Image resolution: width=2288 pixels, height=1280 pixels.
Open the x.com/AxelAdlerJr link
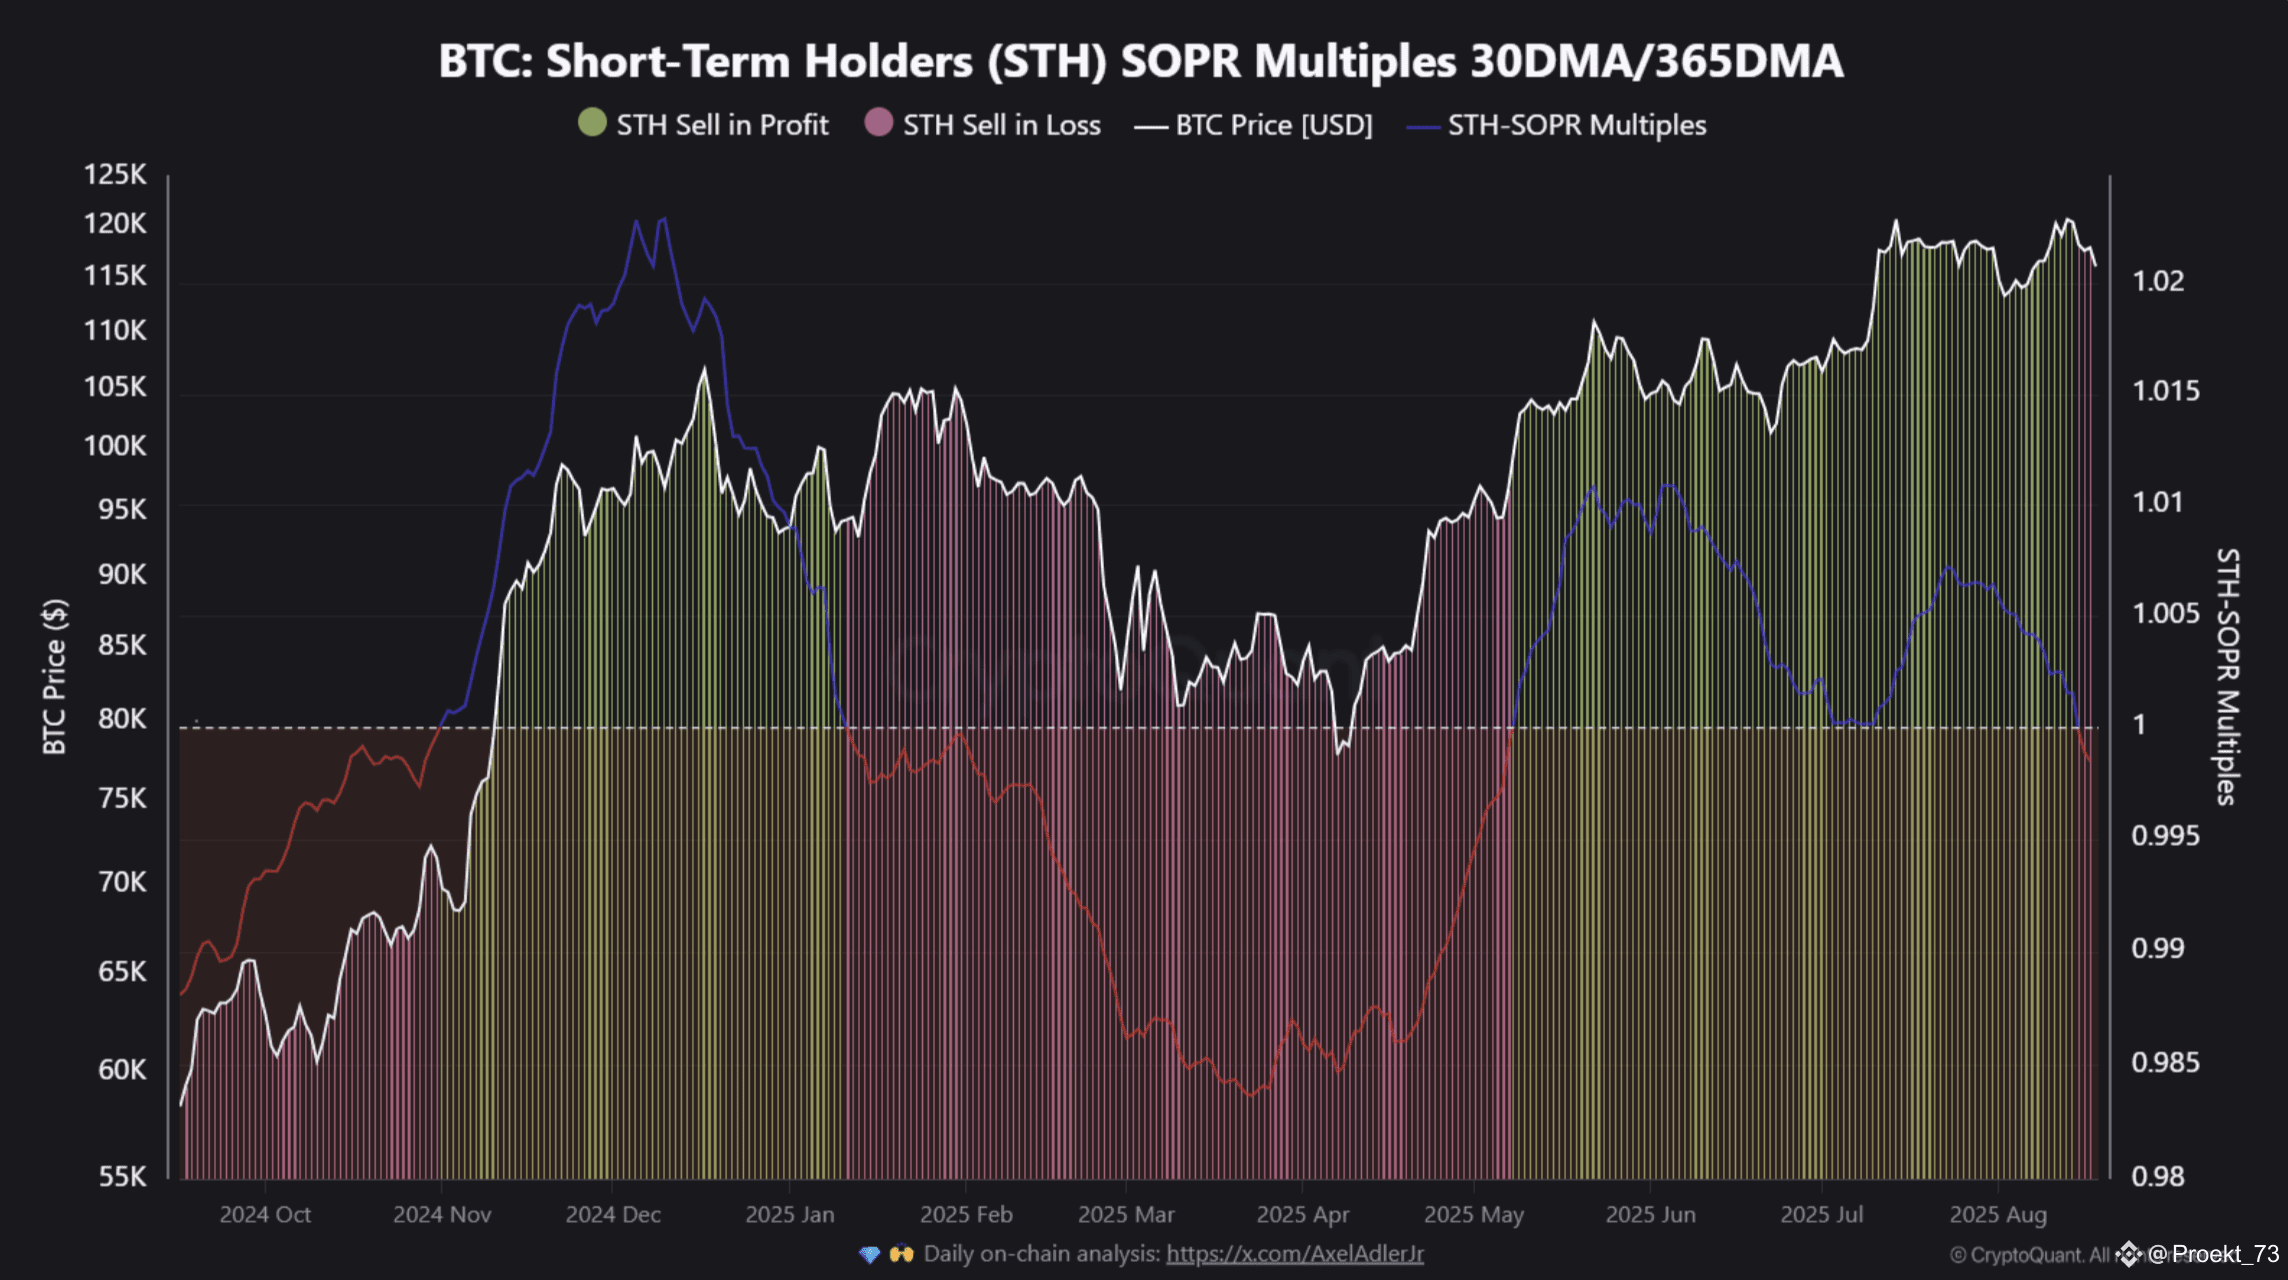1294,1253
